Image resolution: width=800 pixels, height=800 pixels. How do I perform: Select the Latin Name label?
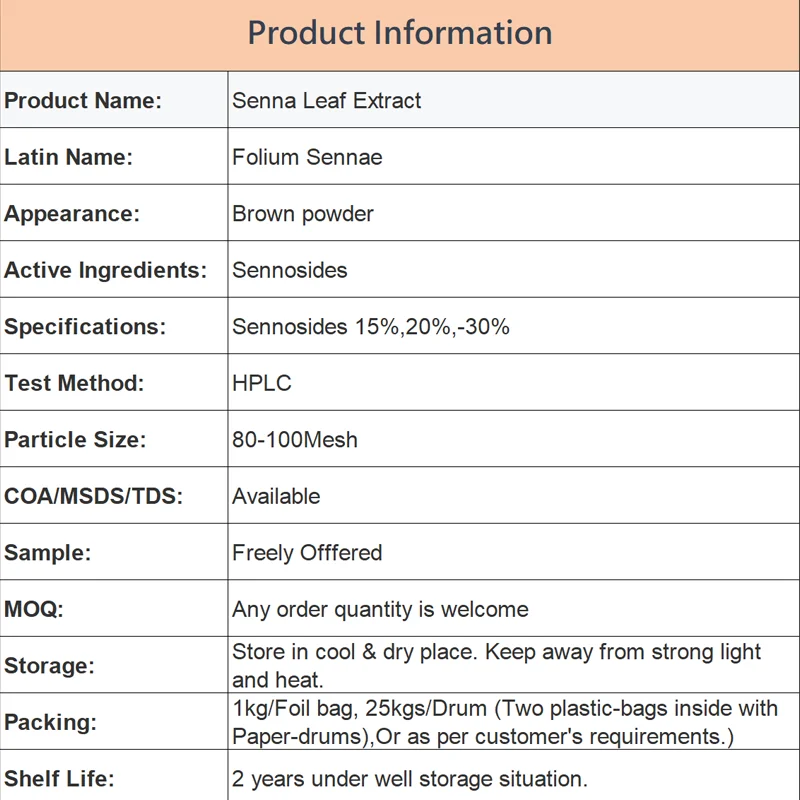pyautogui.click(x=68, y=157)
